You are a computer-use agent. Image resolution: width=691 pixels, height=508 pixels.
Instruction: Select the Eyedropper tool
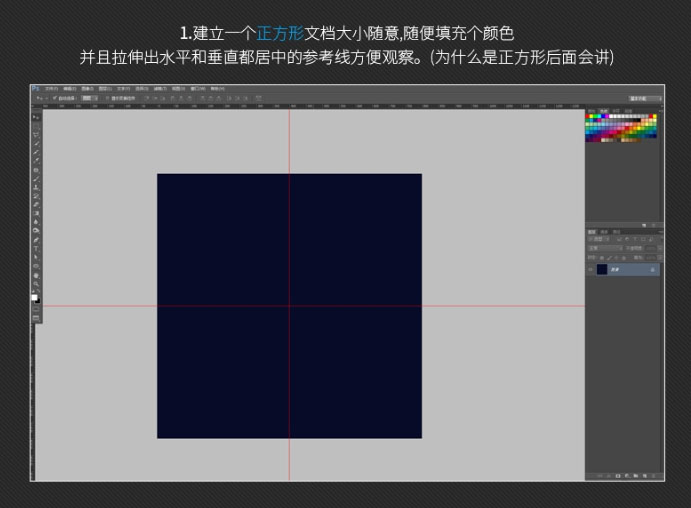(36, 160)
